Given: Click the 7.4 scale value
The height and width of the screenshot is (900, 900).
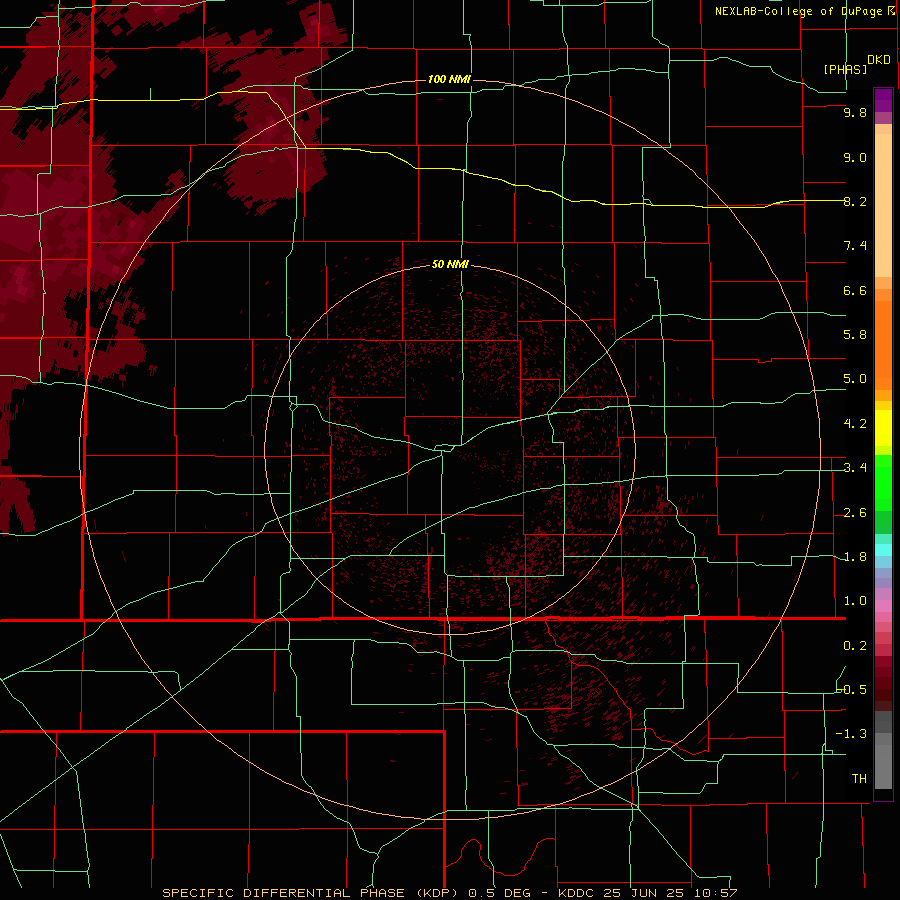Looking at the screenshot, I should pos(855,246).
